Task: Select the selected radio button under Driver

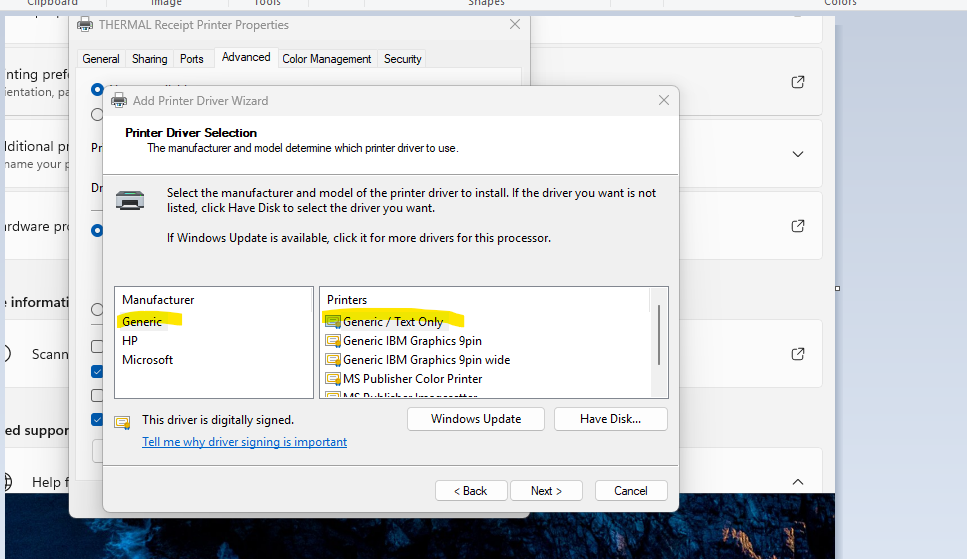Action: point(97,231)
